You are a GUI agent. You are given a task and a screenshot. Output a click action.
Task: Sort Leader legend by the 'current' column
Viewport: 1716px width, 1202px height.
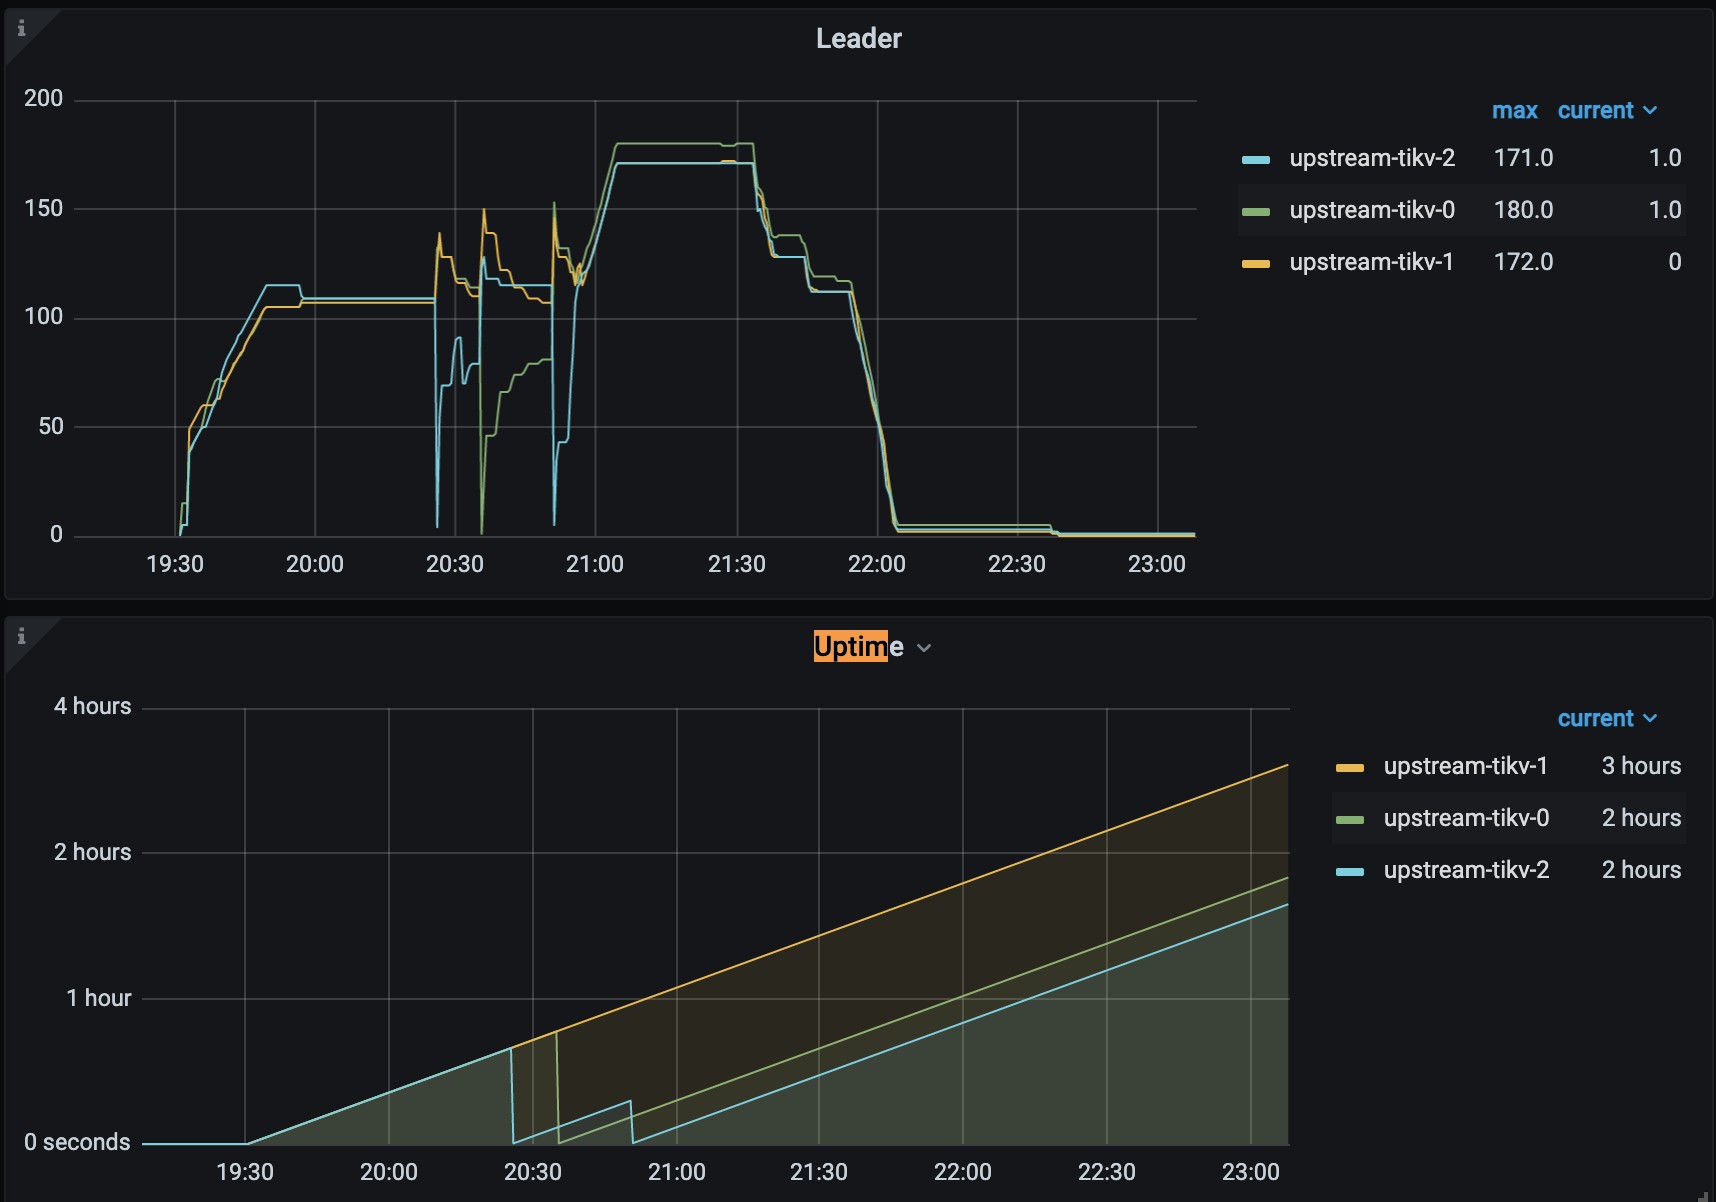1594,110
